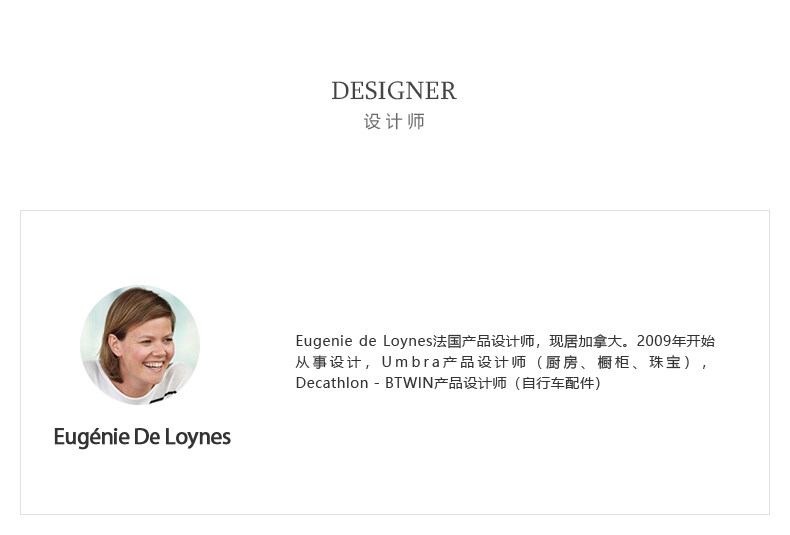Viewport: 790px width, 535px height.
Task: Click the bold Eugénie De Loynes name caption
Action: coord(142,437)
